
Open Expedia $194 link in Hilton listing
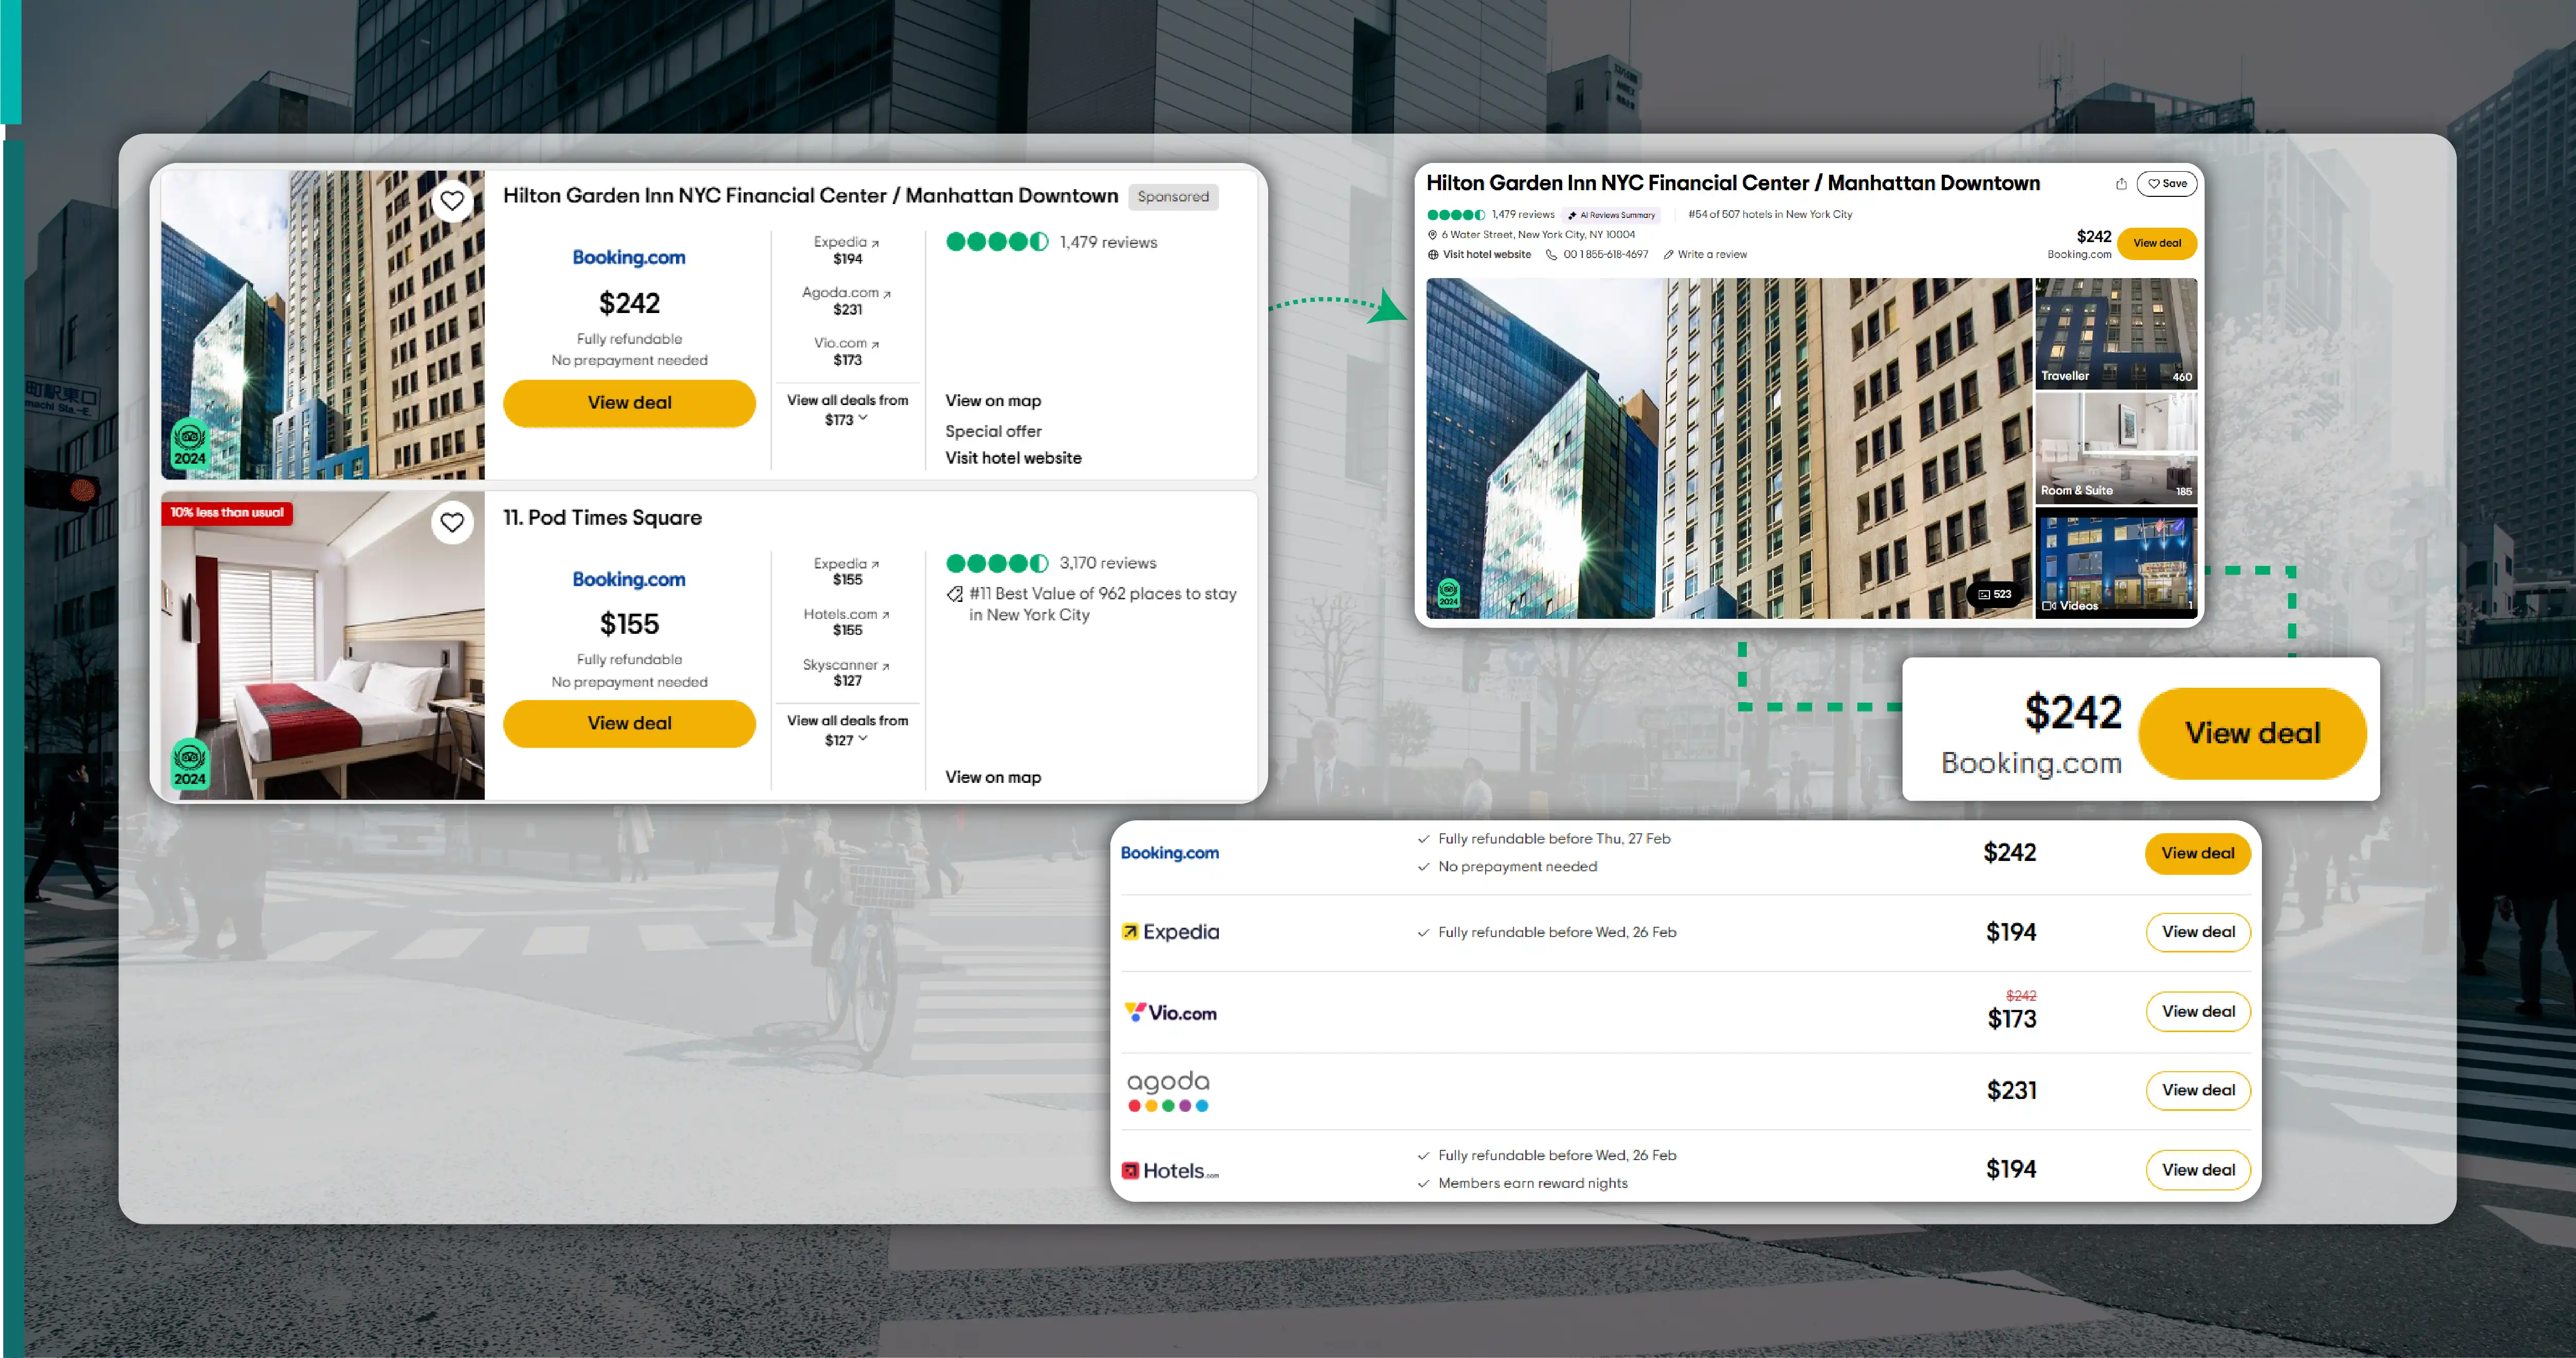tap(847, 250)
